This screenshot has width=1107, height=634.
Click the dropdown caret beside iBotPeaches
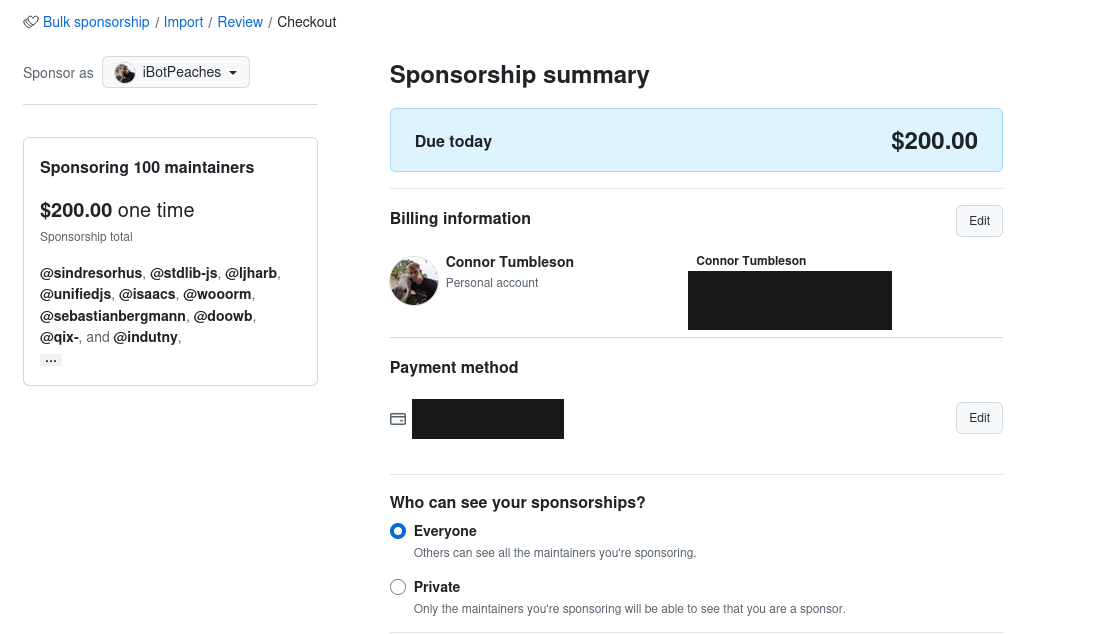pyautogui.click(x=233, y=73)
